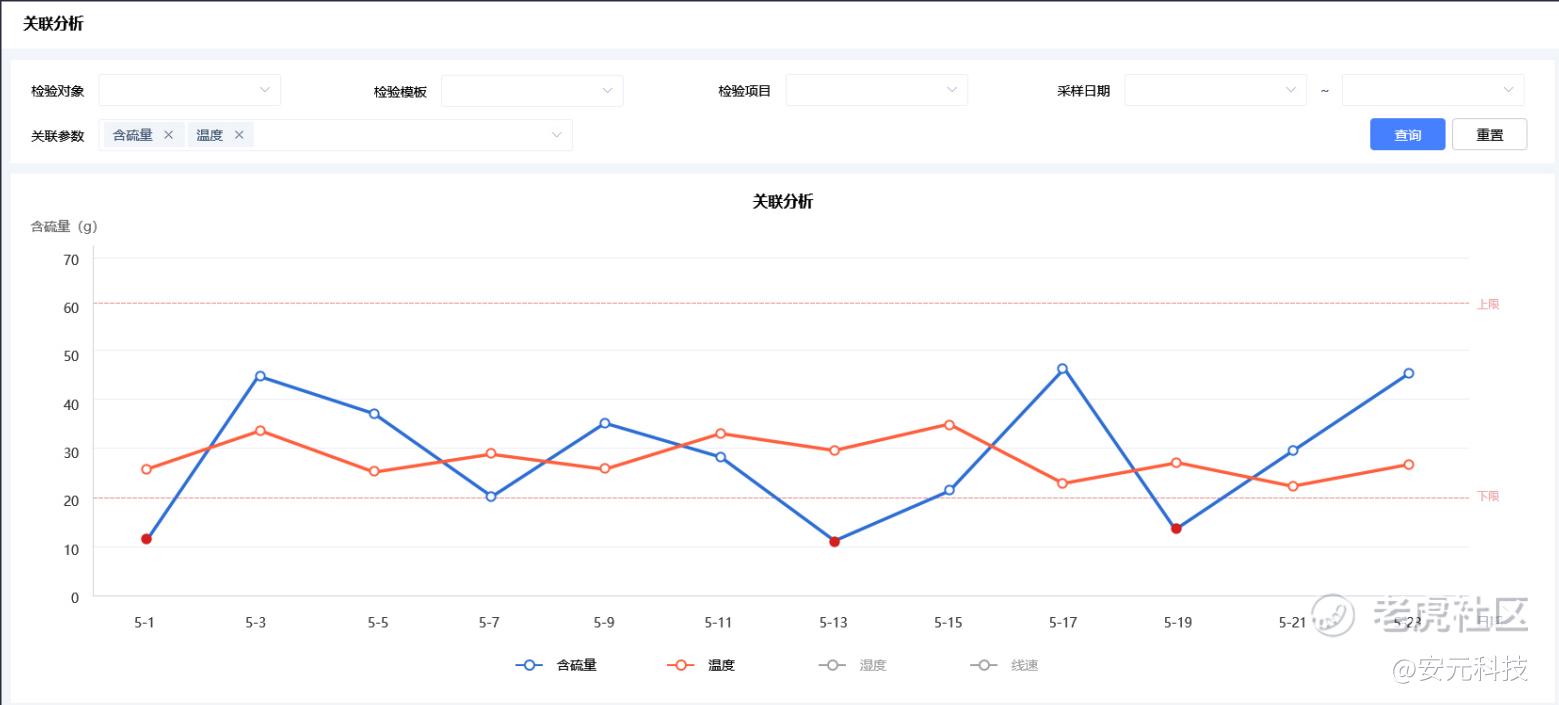Viewport: 1559px width, 705px height.
Task: Click the 采样日期 field label
Action: coord(1083,91)
